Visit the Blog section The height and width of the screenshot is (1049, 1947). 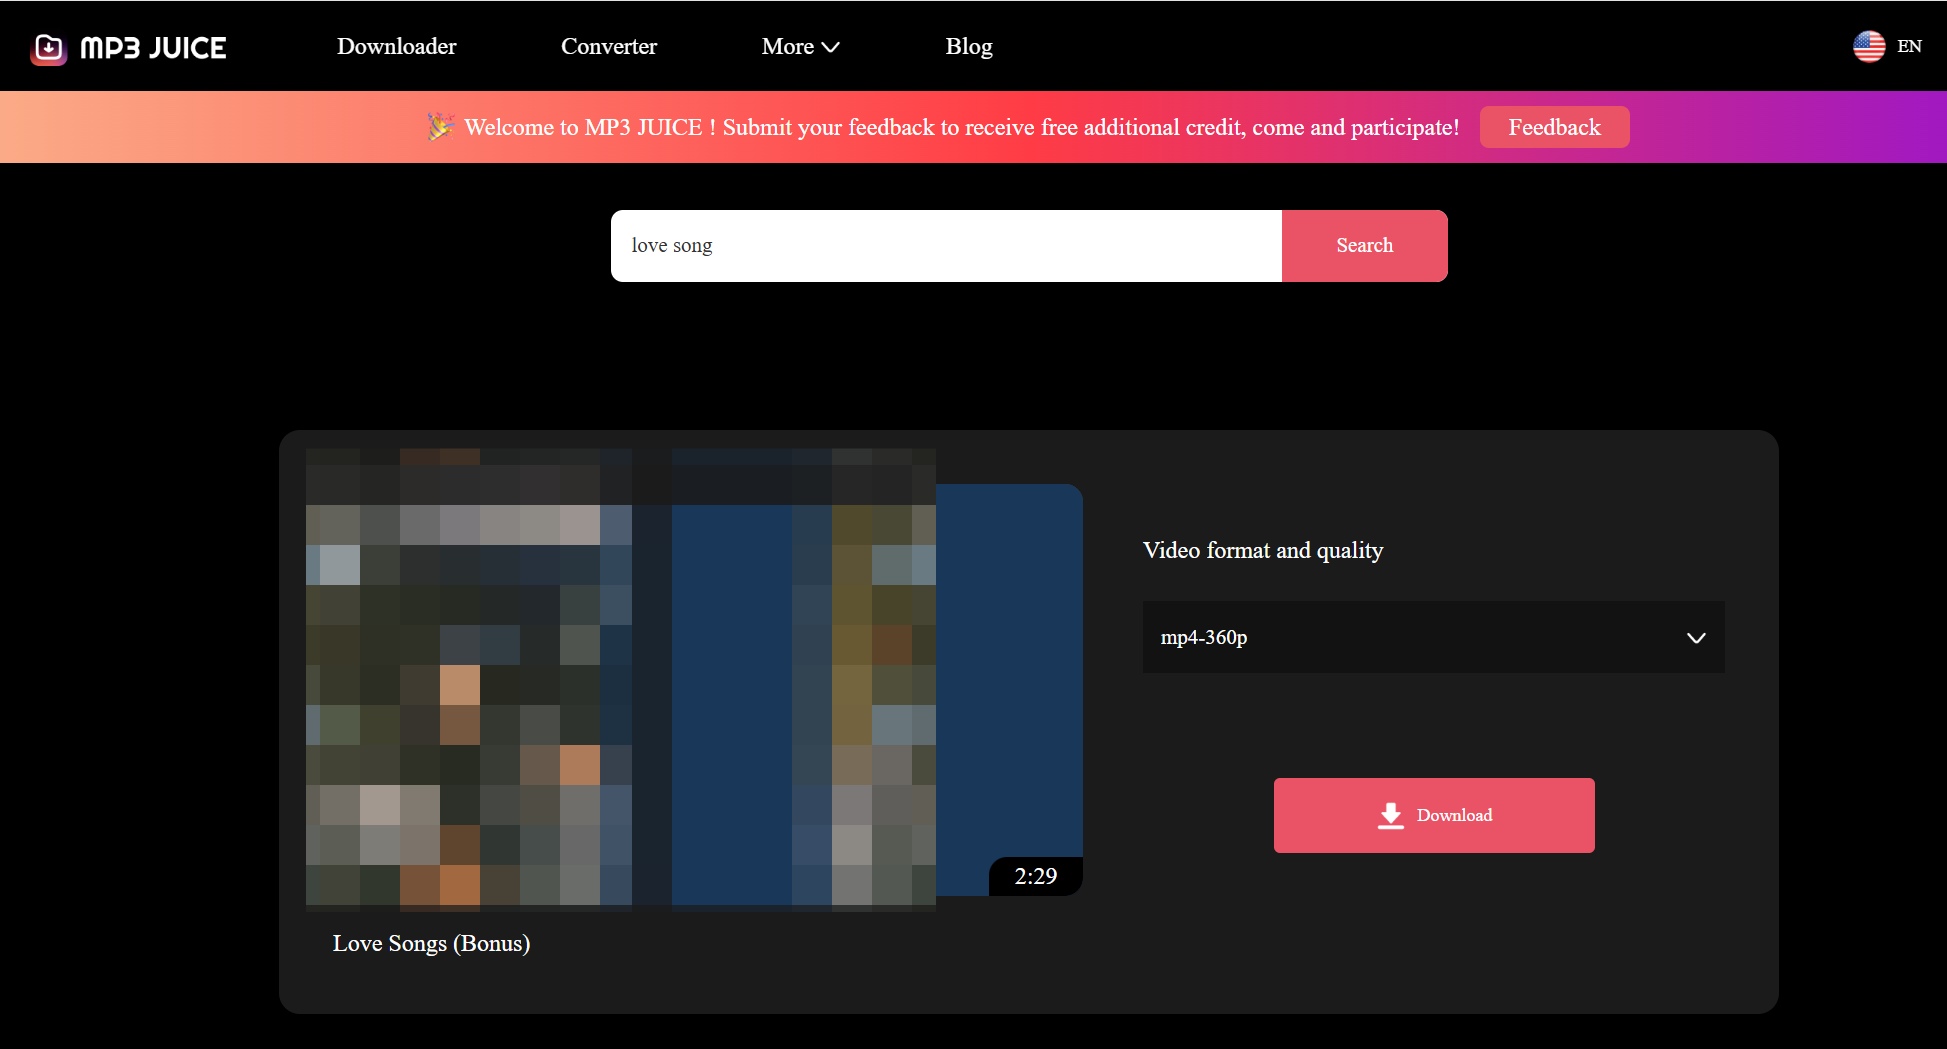(x=968, y=46)
